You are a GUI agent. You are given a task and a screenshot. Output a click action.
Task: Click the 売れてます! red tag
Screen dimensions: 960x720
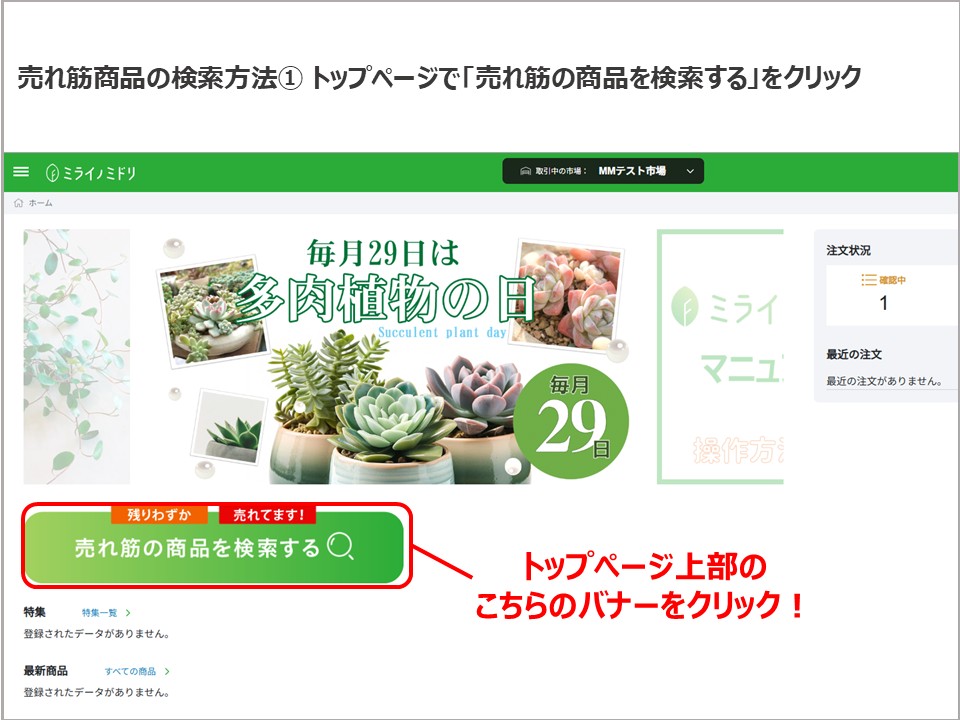268,514
